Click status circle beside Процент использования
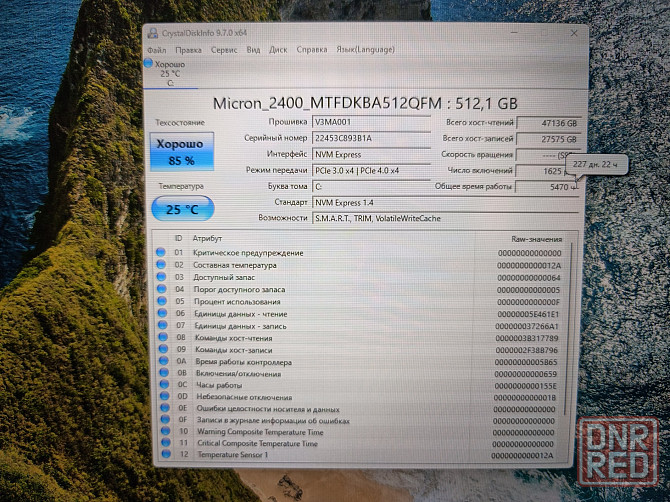The image size is (670, 502). pos(162,301)
